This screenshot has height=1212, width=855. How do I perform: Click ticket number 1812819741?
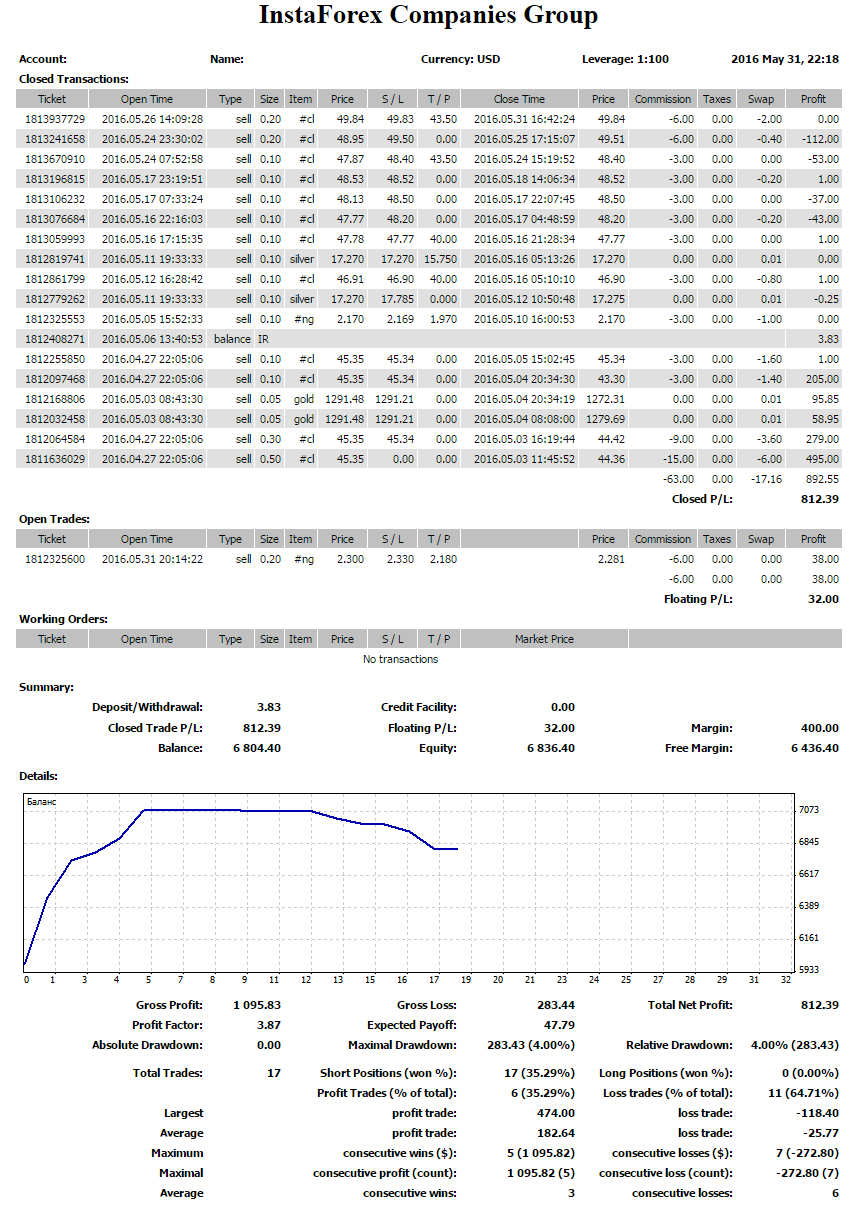click(55, 258)
